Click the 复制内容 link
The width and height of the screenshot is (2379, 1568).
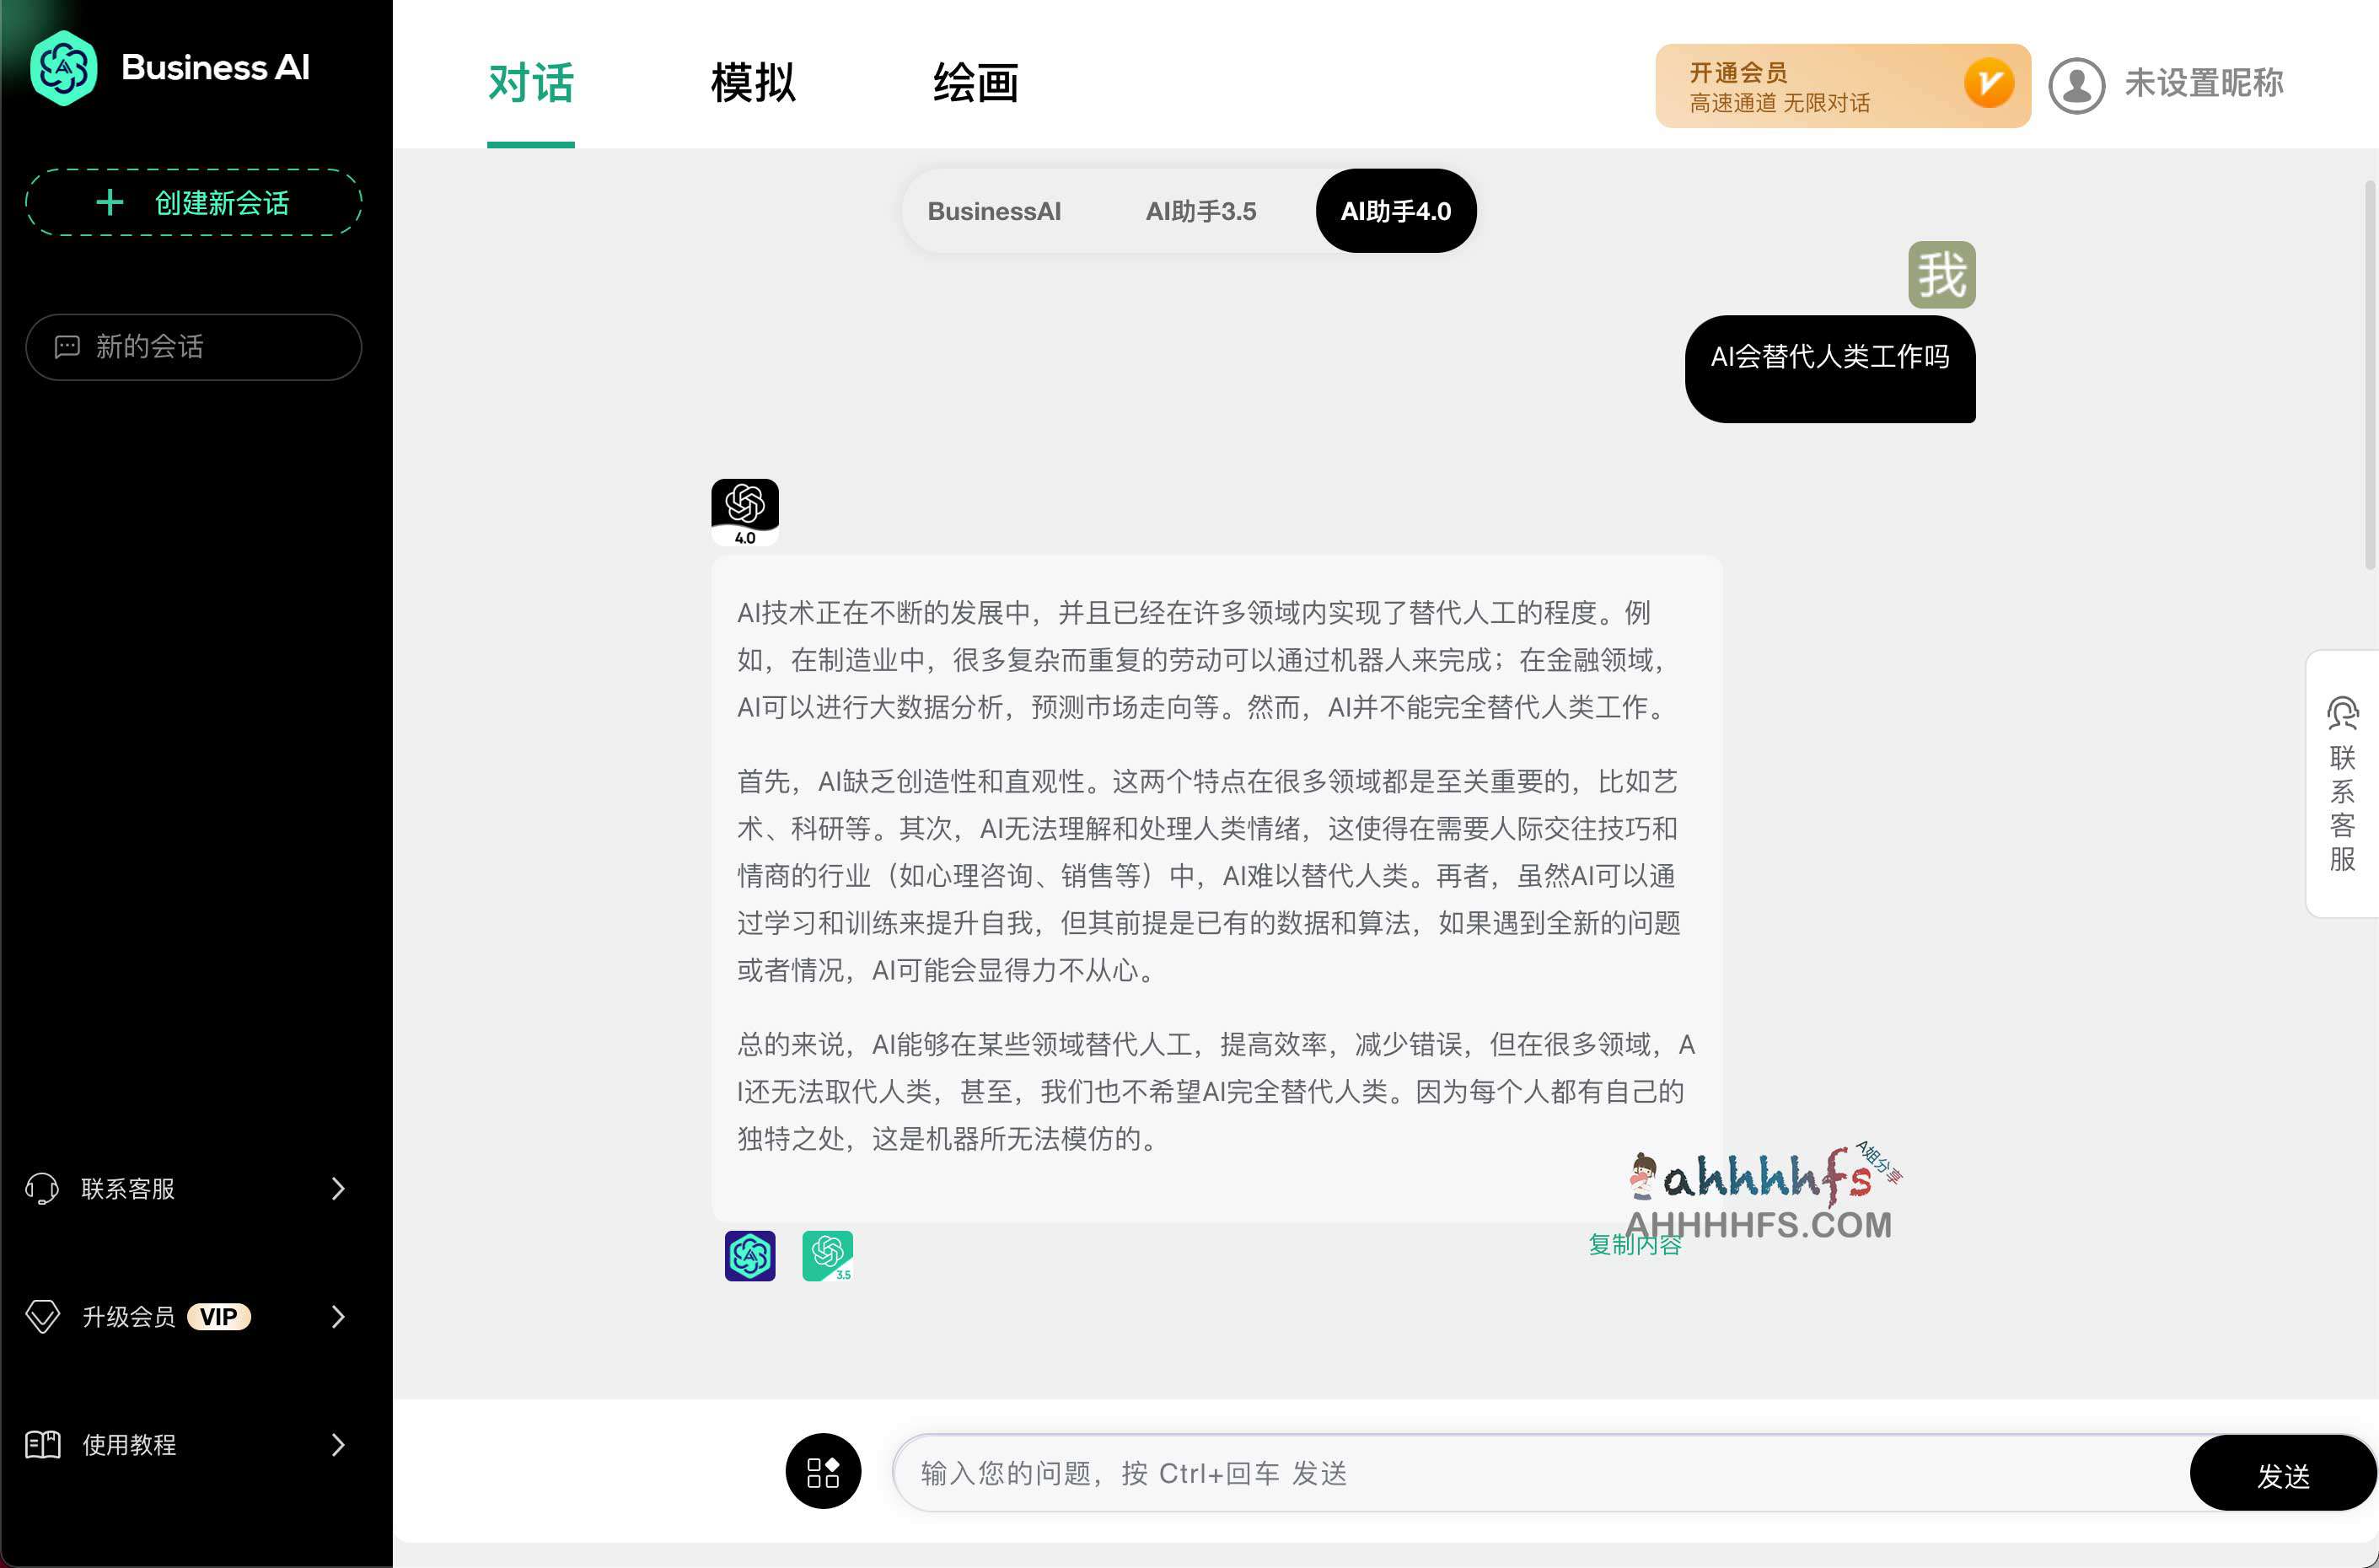tap(1634, 1244)
